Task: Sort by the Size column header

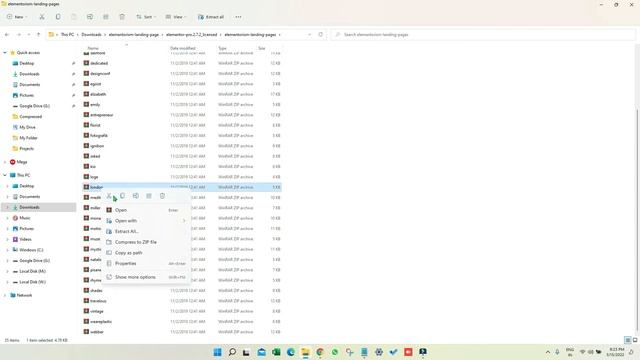Action: click(x=262, y=48)
